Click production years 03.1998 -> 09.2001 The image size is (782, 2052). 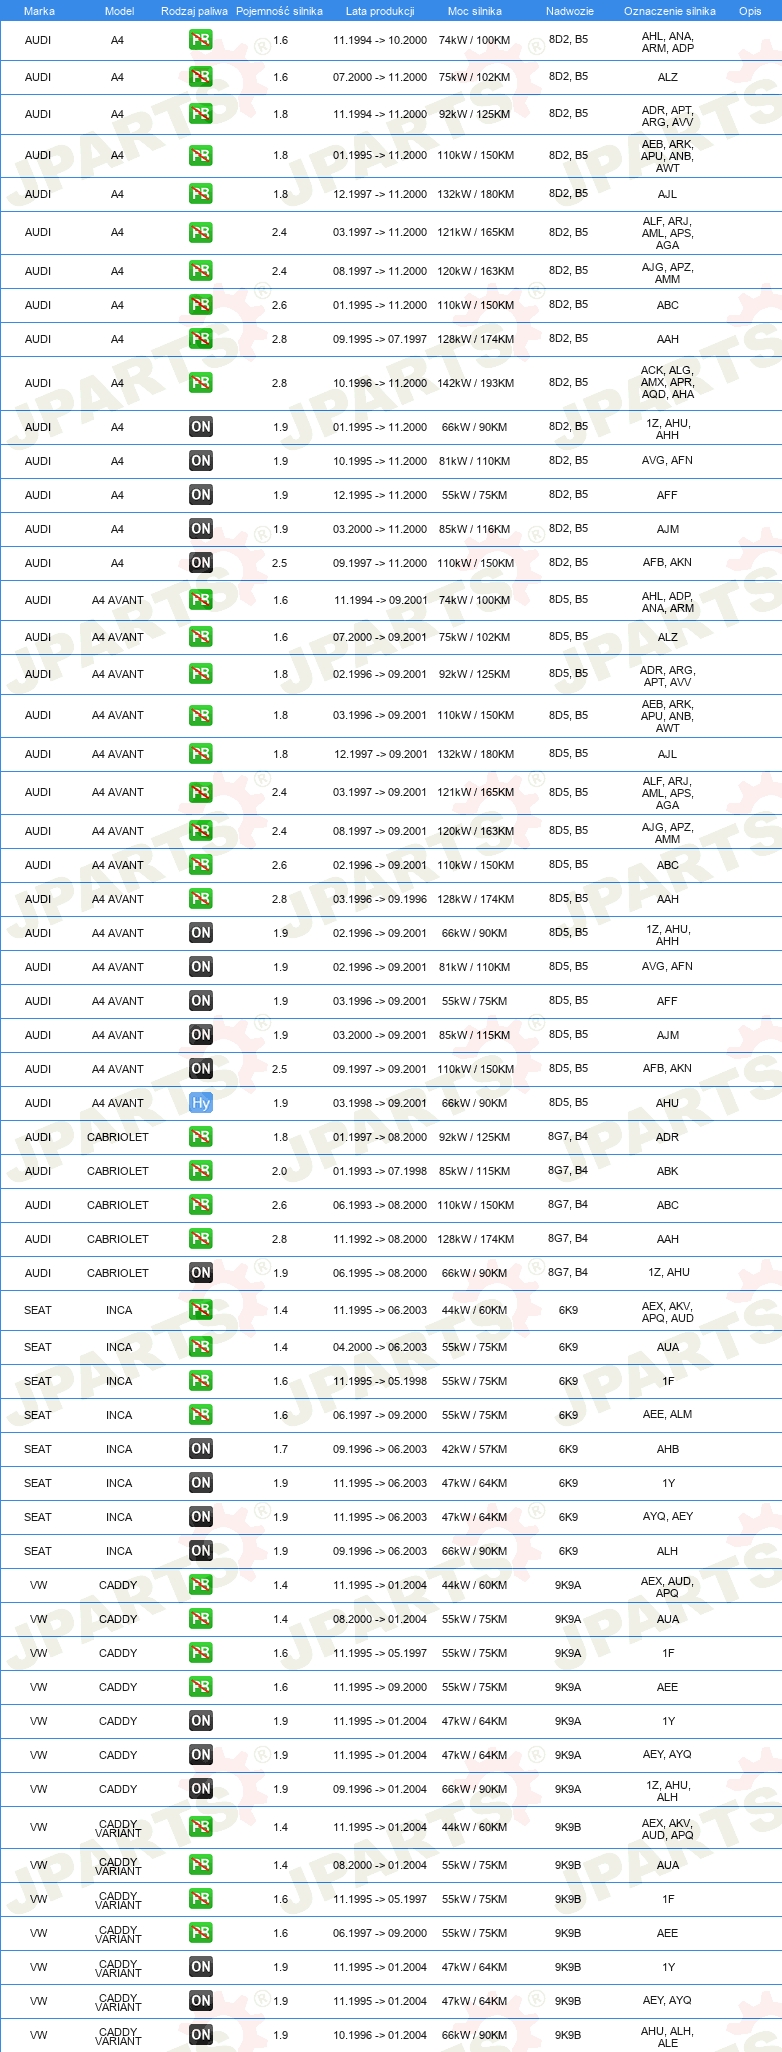380,1103
